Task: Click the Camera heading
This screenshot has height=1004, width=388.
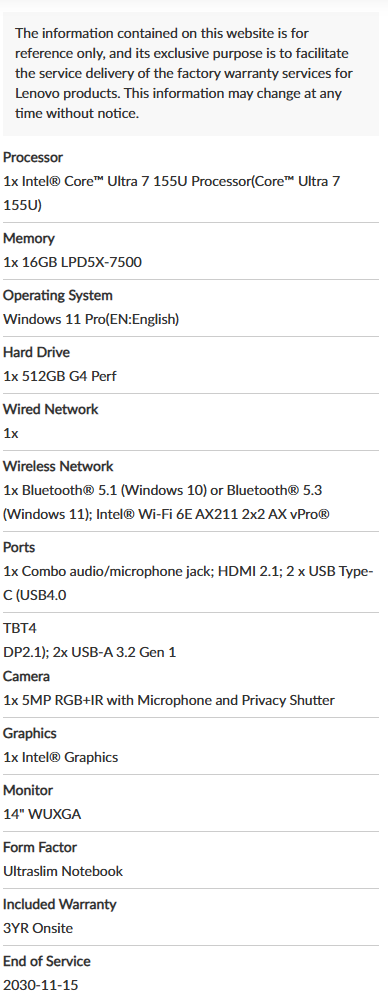Action: point(26,677)
